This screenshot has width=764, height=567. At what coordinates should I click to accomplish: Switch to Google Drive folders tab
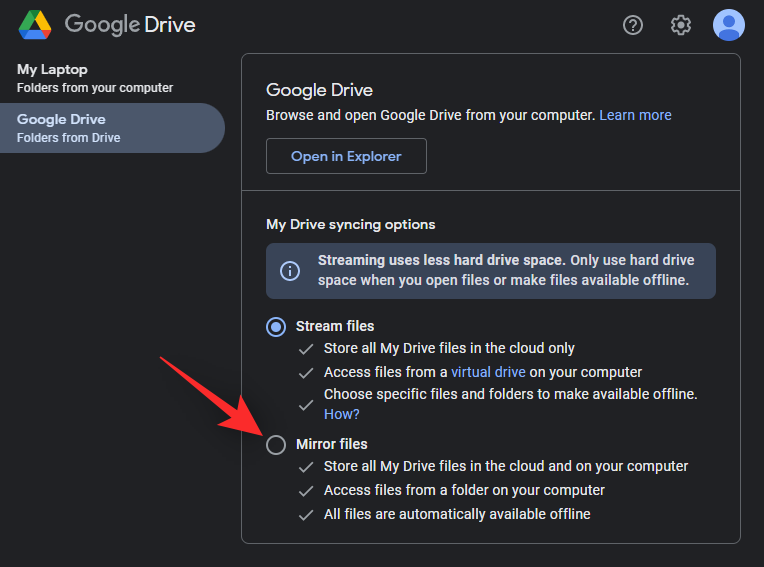[112, 128]
